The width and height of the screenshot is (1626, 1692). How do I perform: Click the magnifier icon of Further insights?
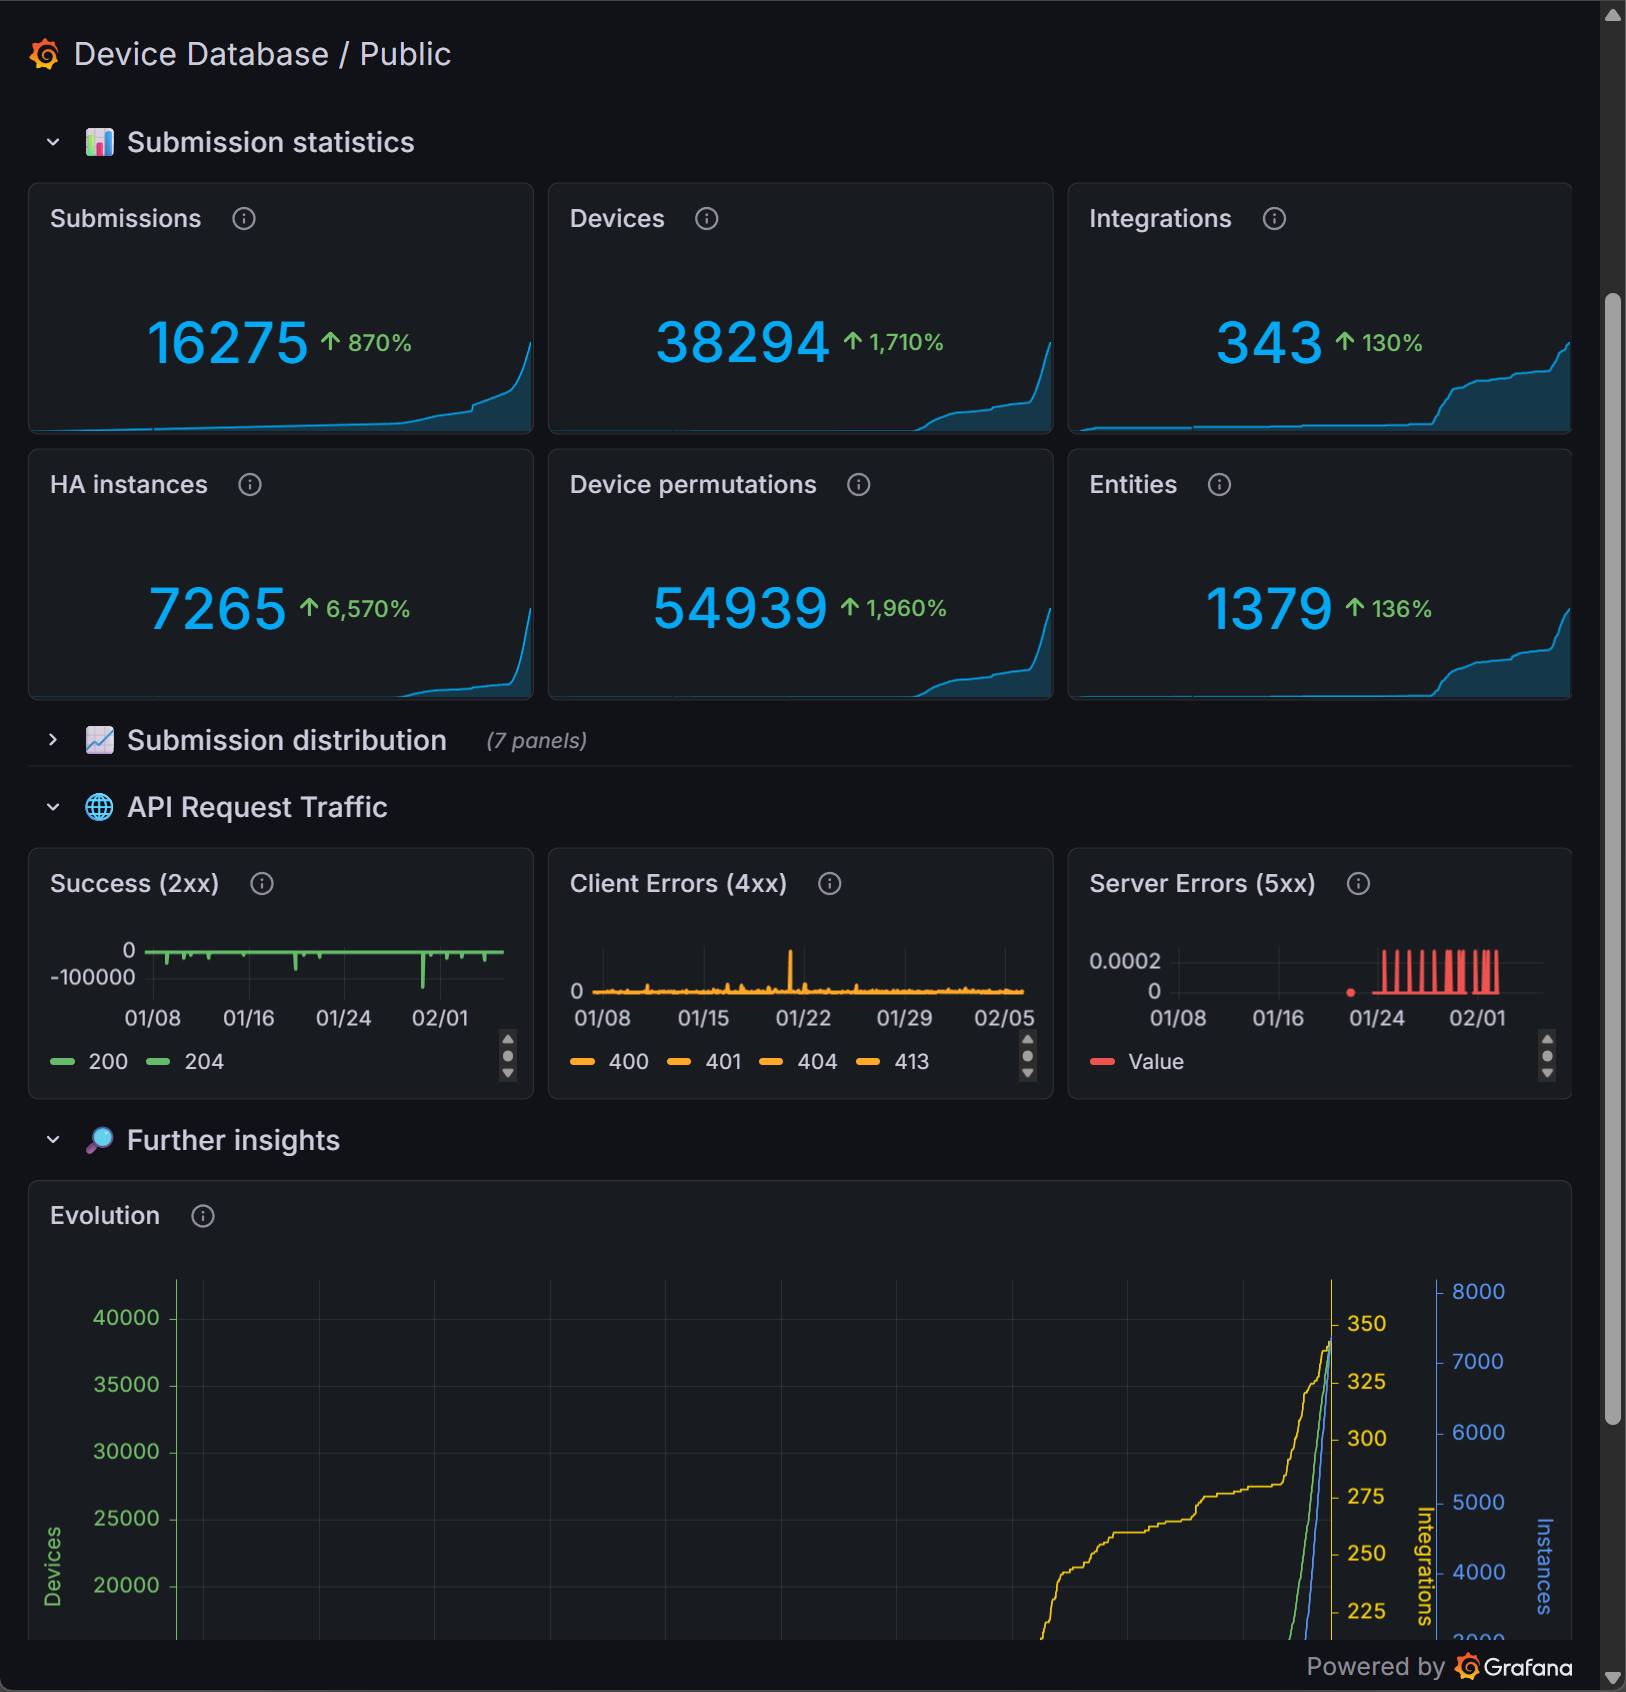click(99, 1140)
